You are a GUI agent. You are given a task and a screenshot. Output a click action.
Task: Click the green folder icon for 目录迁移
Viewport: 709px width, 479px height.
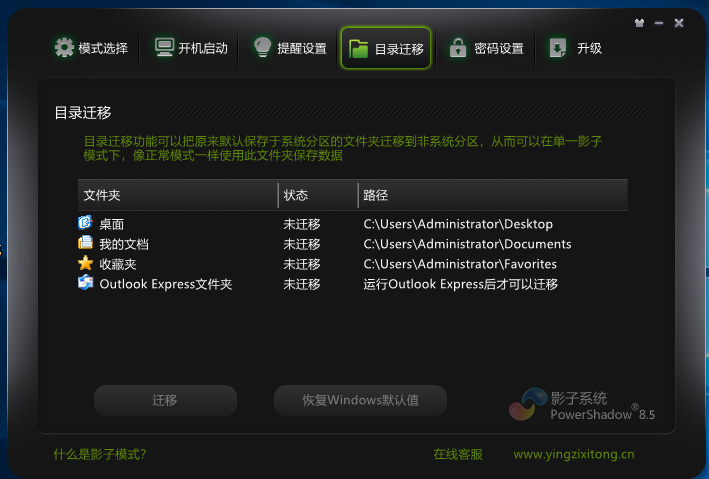(359, 48)
